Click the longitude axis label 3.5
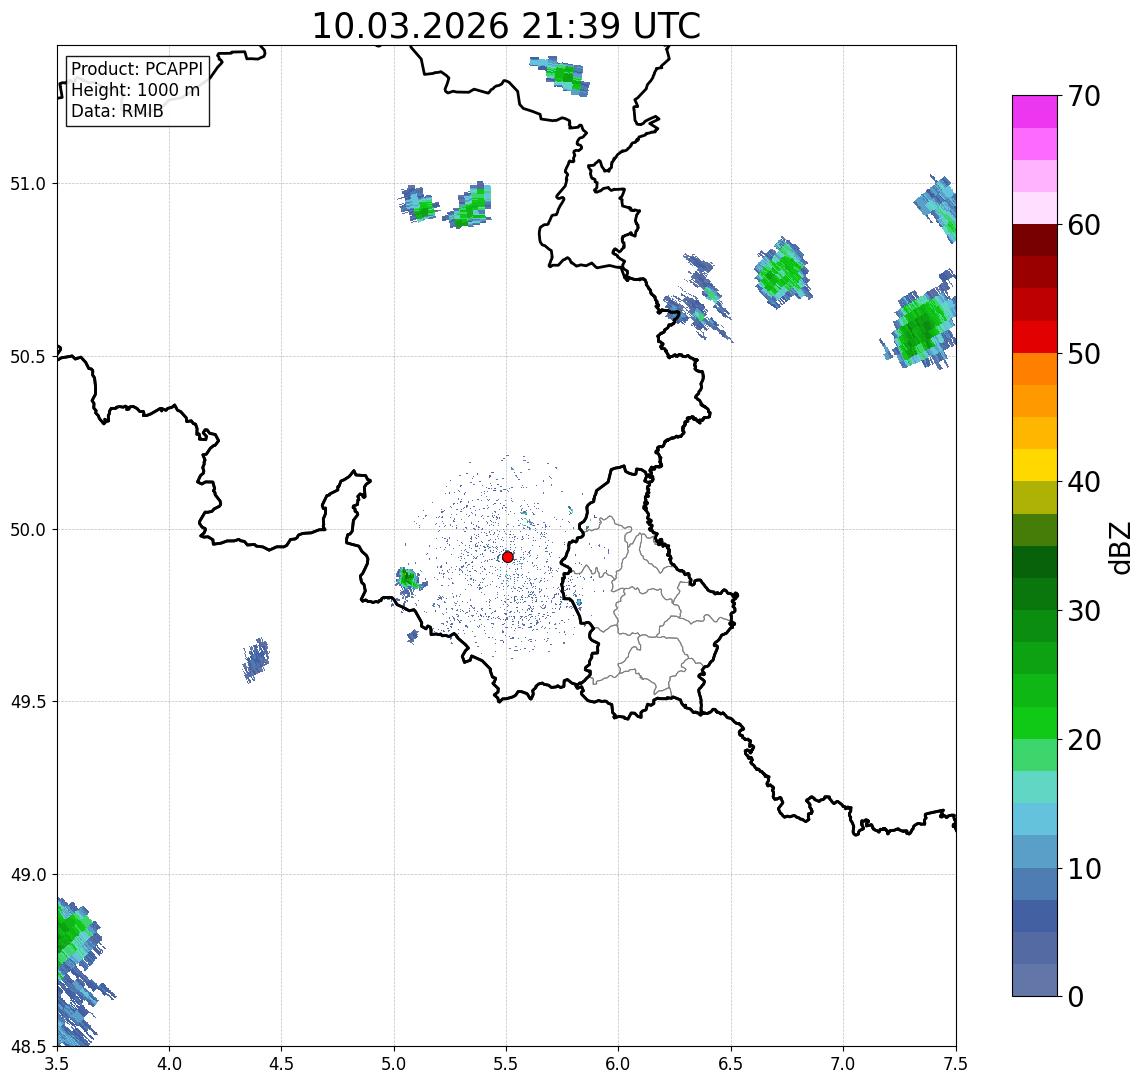Screen dimensions: 1145x1084 (x=57, y=1064)
